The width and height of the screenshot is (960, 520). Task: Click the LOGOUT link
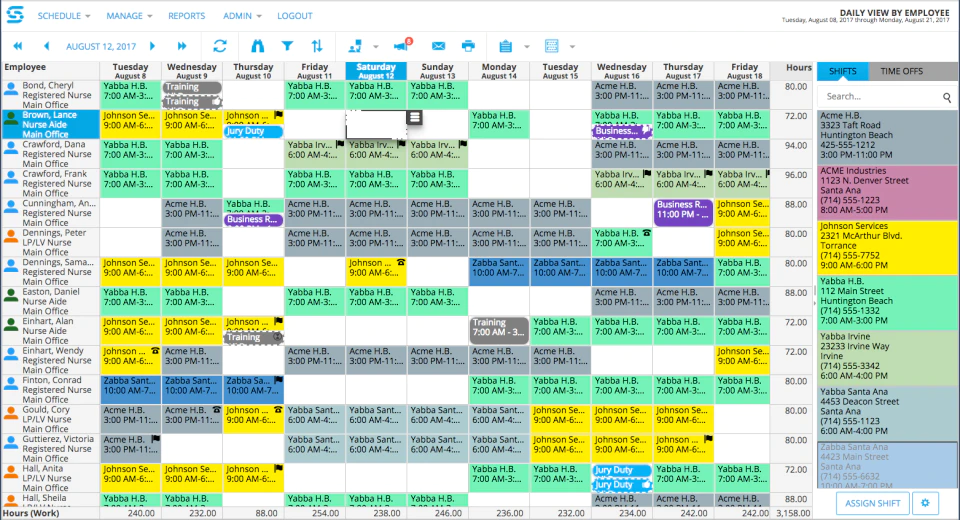(294, 16)
